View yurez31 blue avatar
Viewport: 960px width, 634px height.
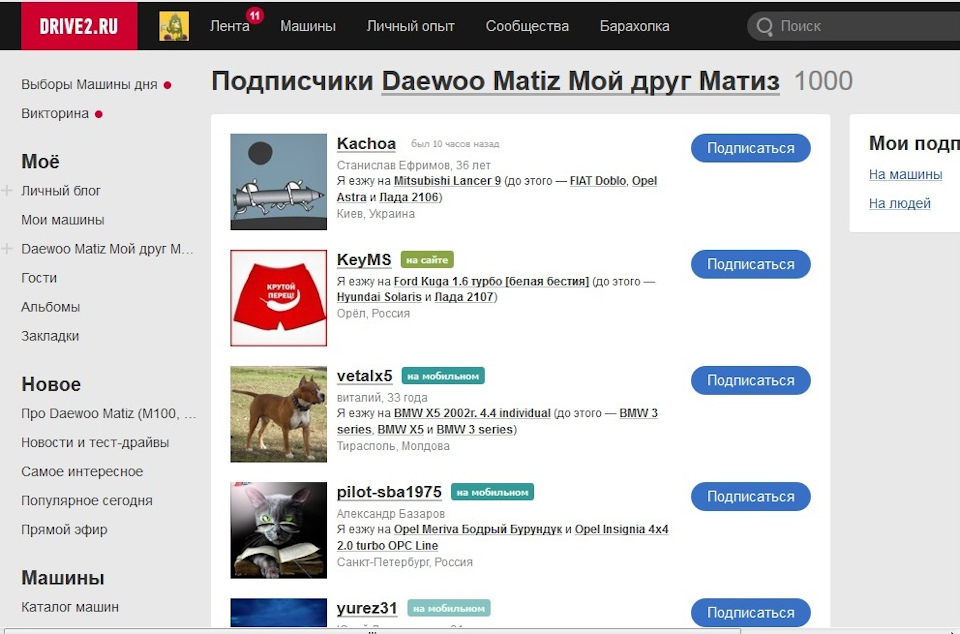pos(279,612)
